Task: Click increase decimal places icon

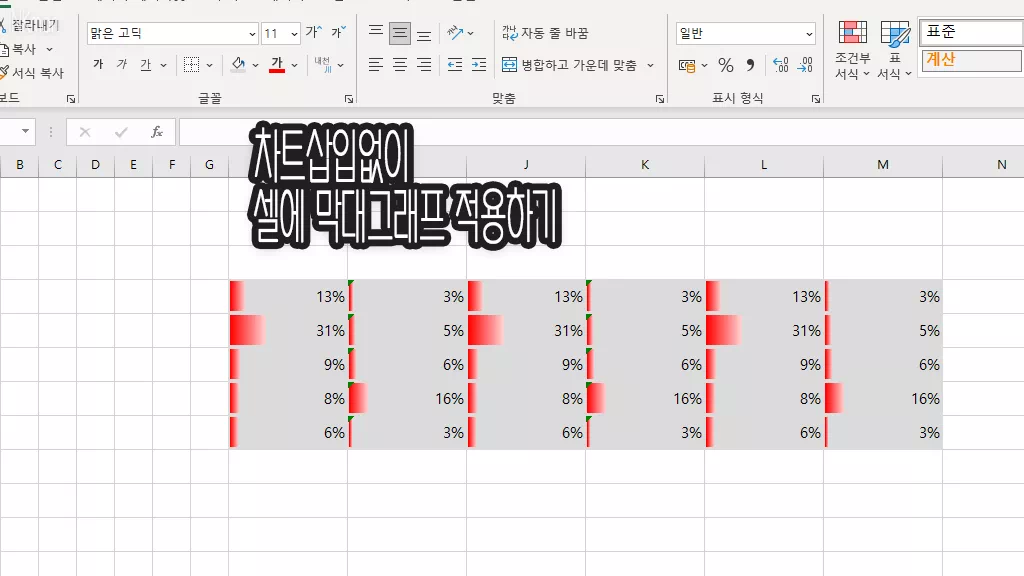Action: coord(780,65)
